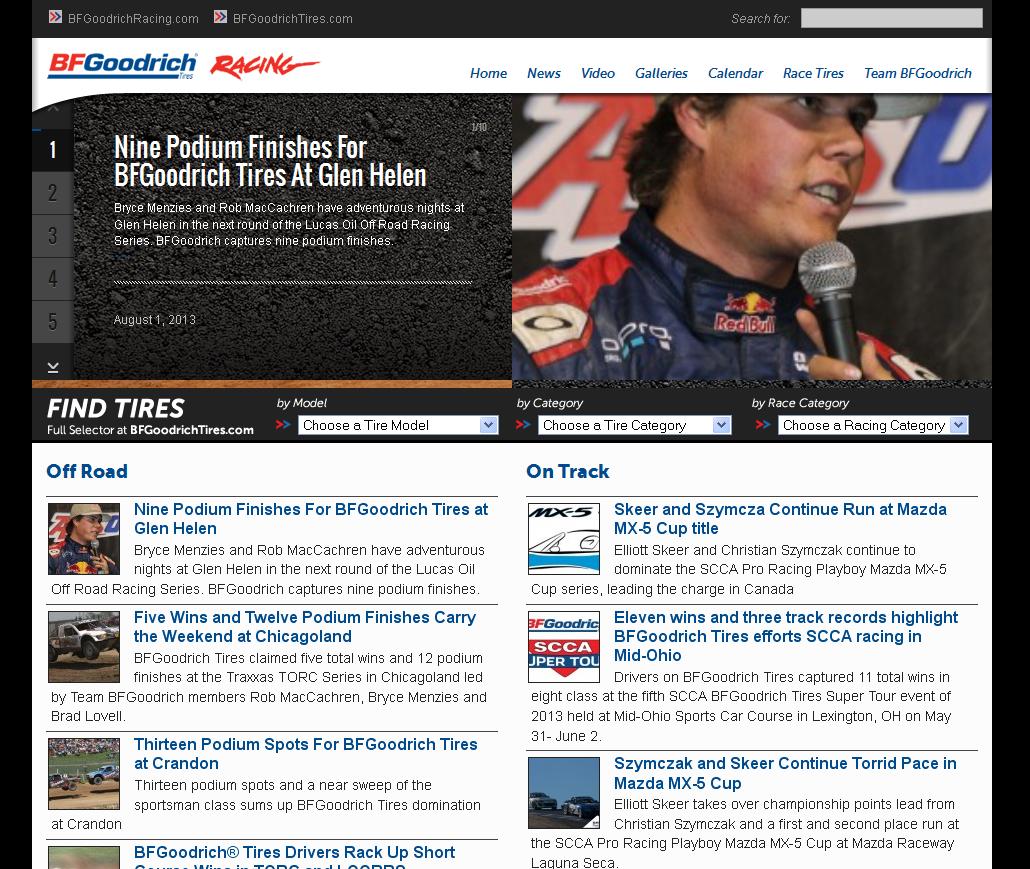The height and width of the screenshot is (869, 1030).
Task: Click the MX-5 logo thumbnail
Action: pos(564,539)
